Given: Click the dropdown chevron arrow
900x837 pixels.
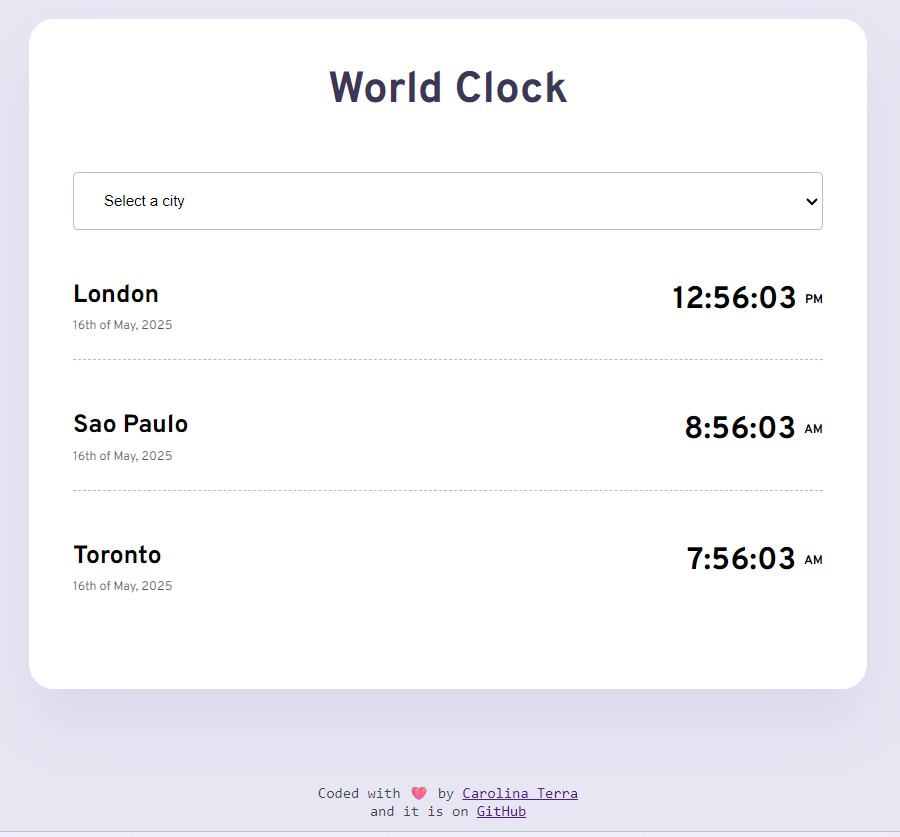Looking at the screenshot, I should tap(812, 201).
